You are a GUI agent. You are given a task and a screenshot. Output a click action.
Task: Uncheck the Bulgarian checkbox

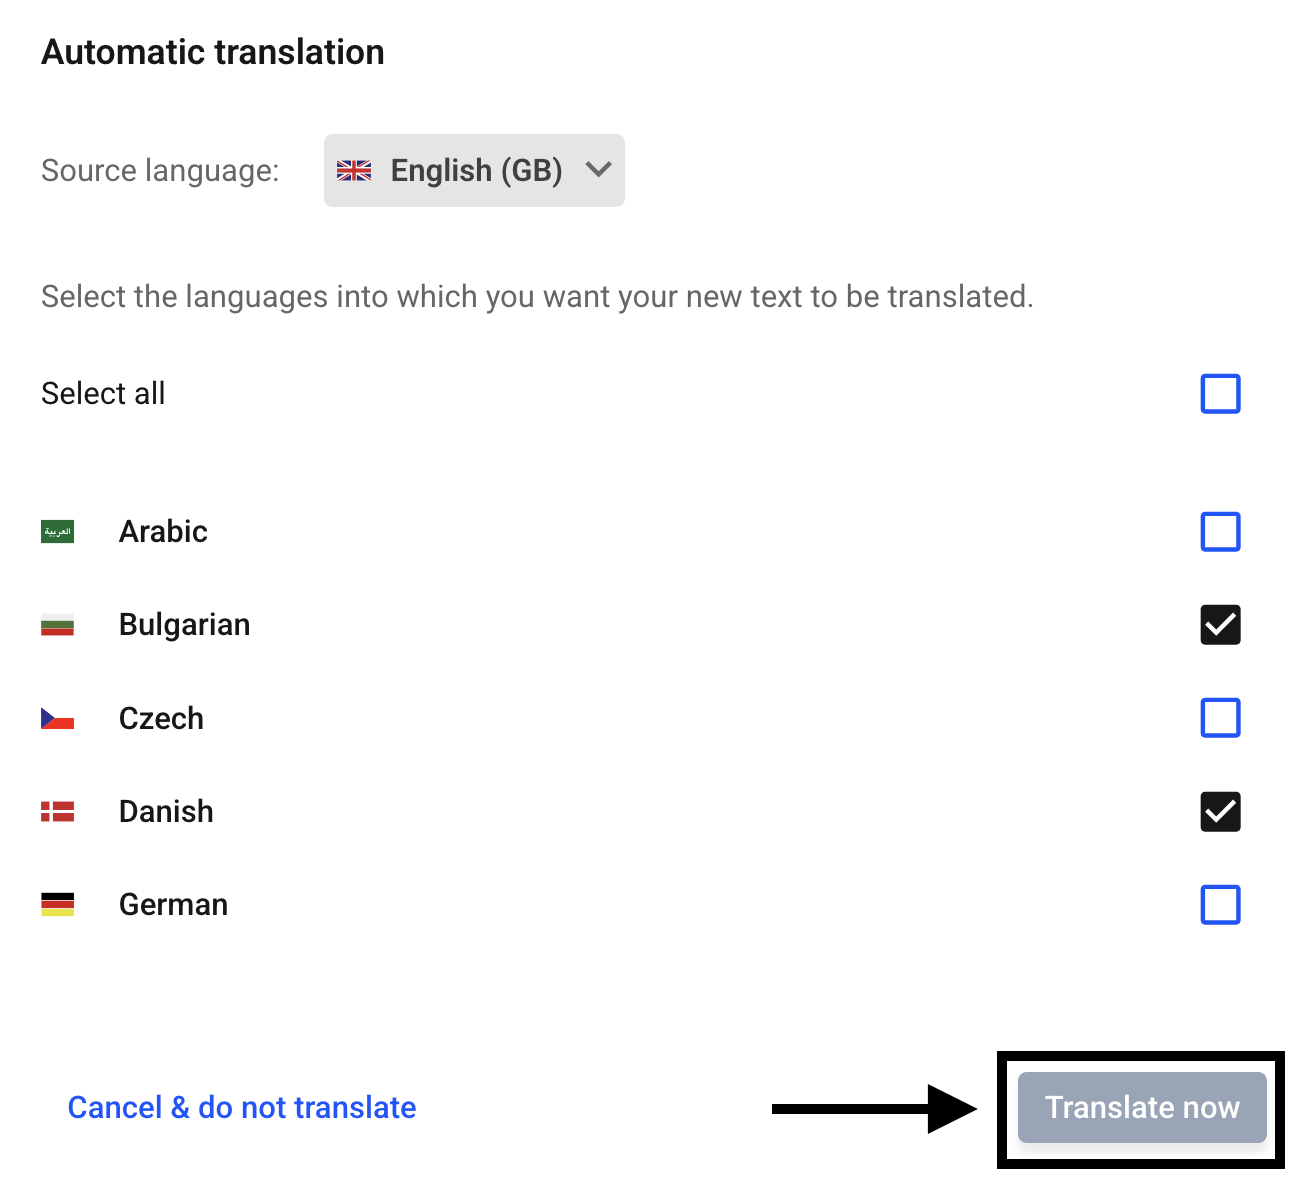1220,625
